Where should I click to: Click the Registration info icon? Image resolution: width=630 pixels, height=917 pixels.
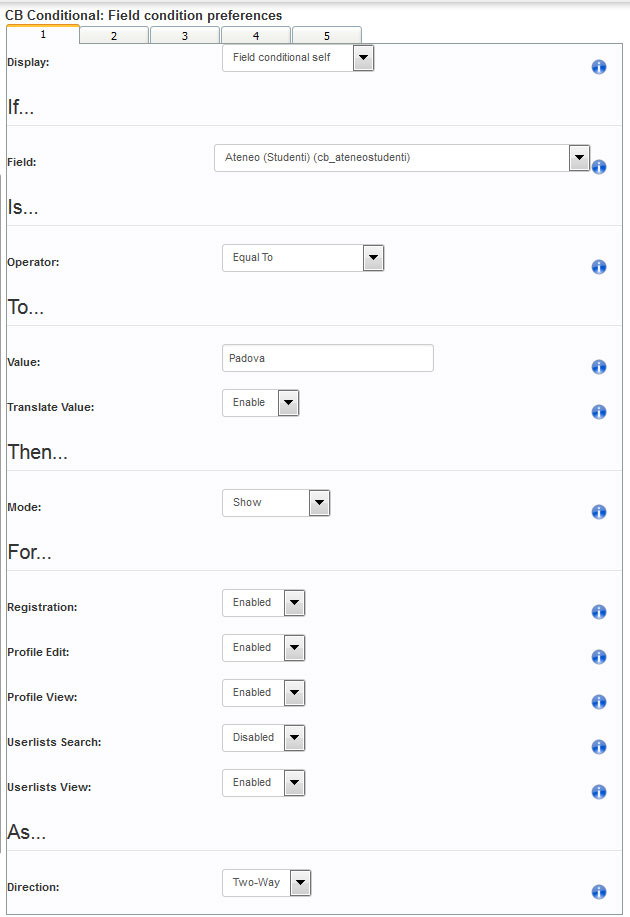point(598,612)
